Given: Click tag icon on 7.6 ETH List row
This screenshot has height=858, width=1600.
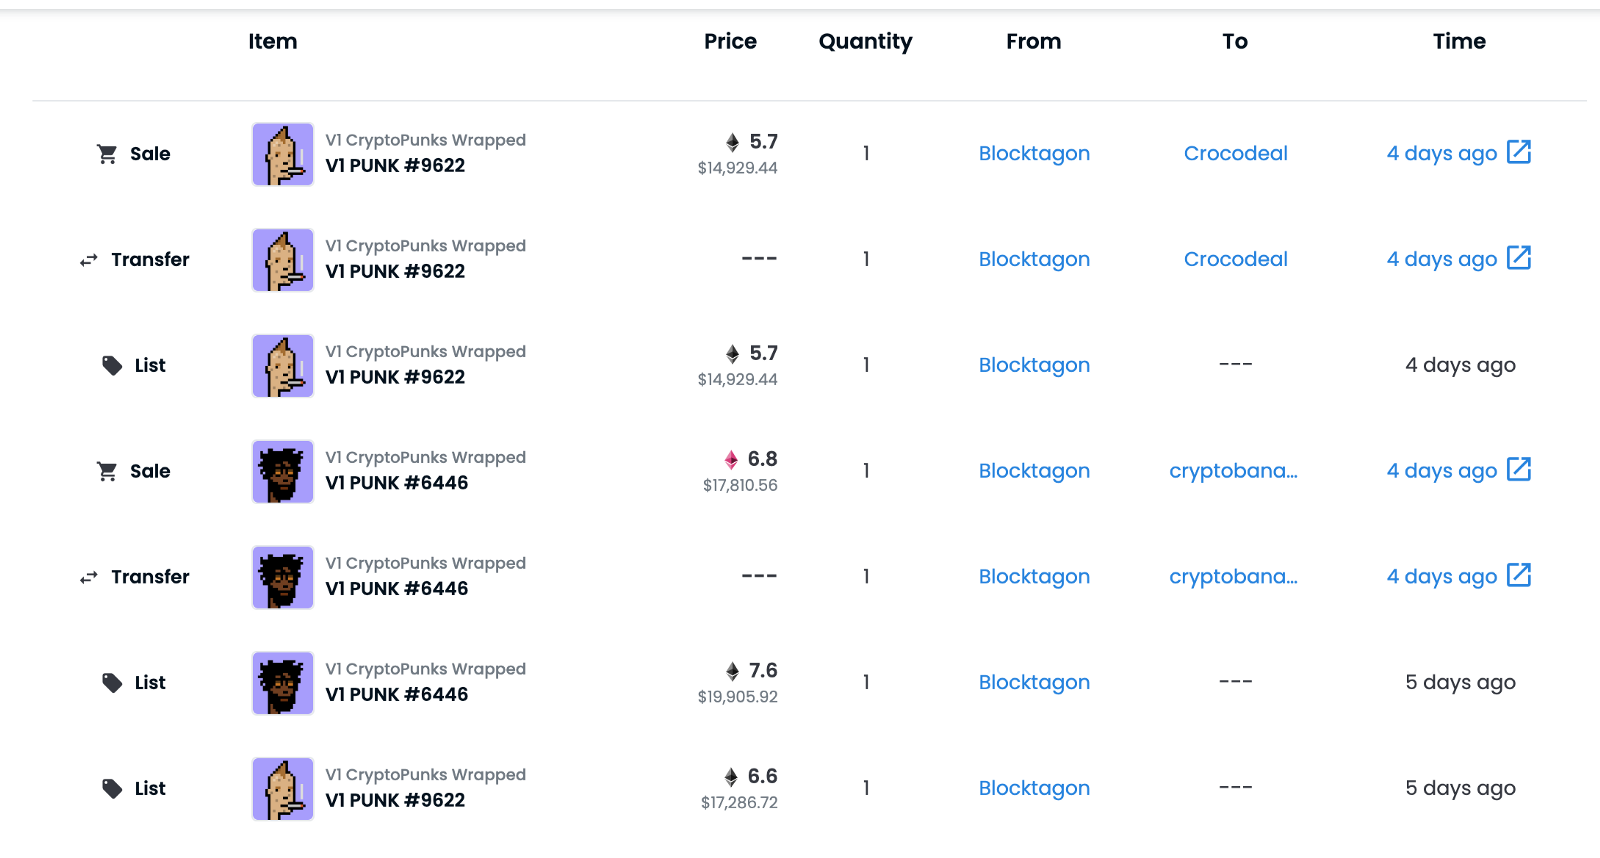Looking at the screenshot, I should [112, 683].
